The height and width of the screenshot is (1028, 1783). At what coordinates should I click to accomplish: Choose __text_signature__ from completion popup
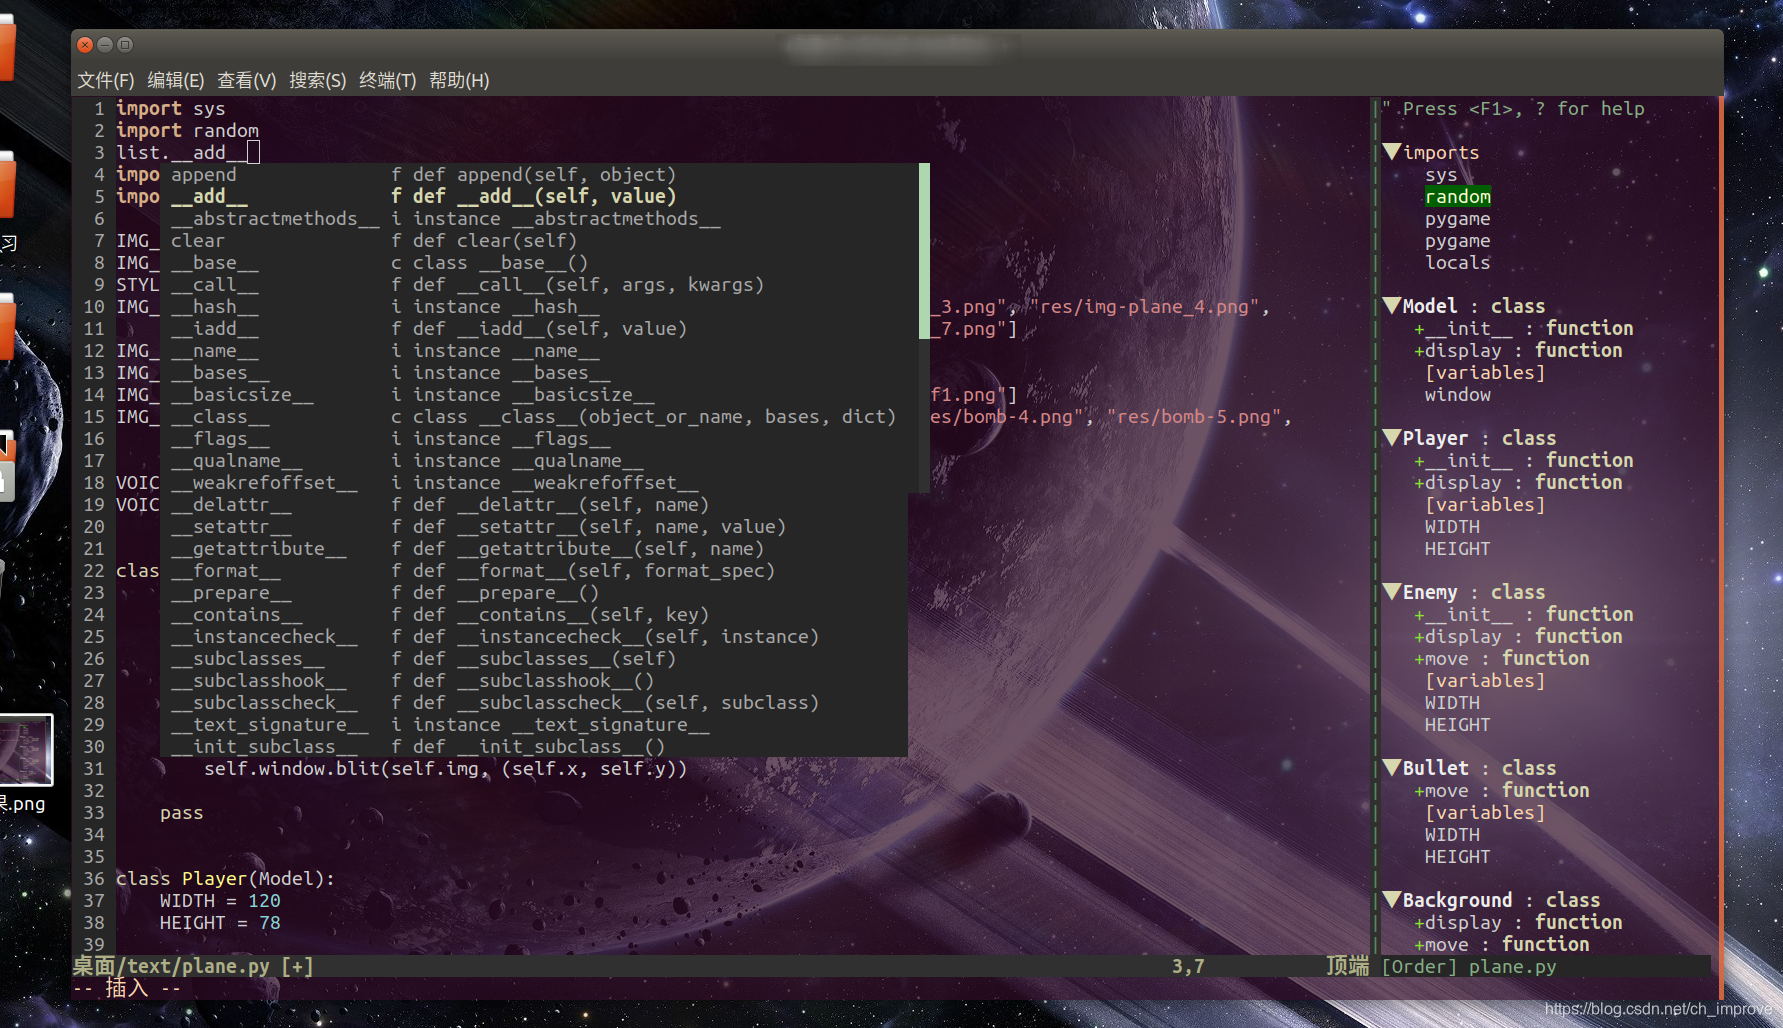tap(534, 724)
